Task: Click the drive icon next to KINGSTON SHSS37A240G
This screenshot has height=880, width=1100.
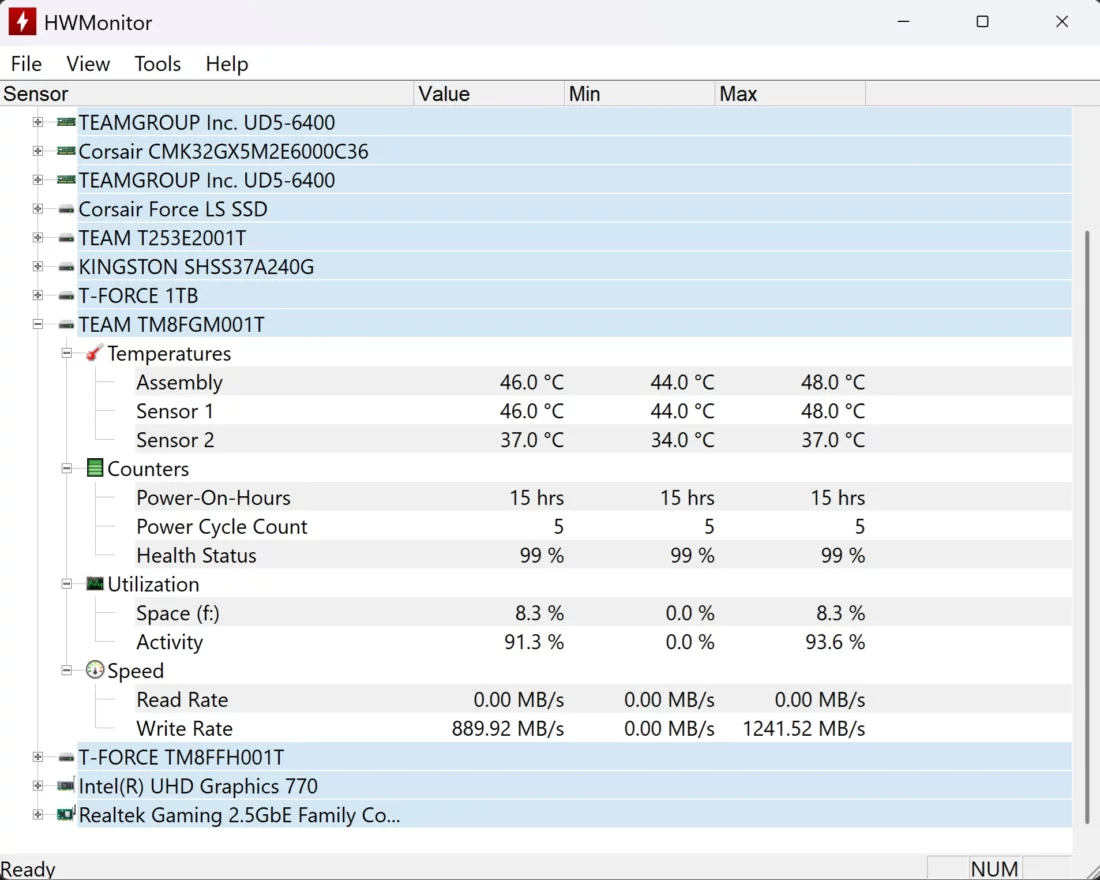Action: [66, 267]
